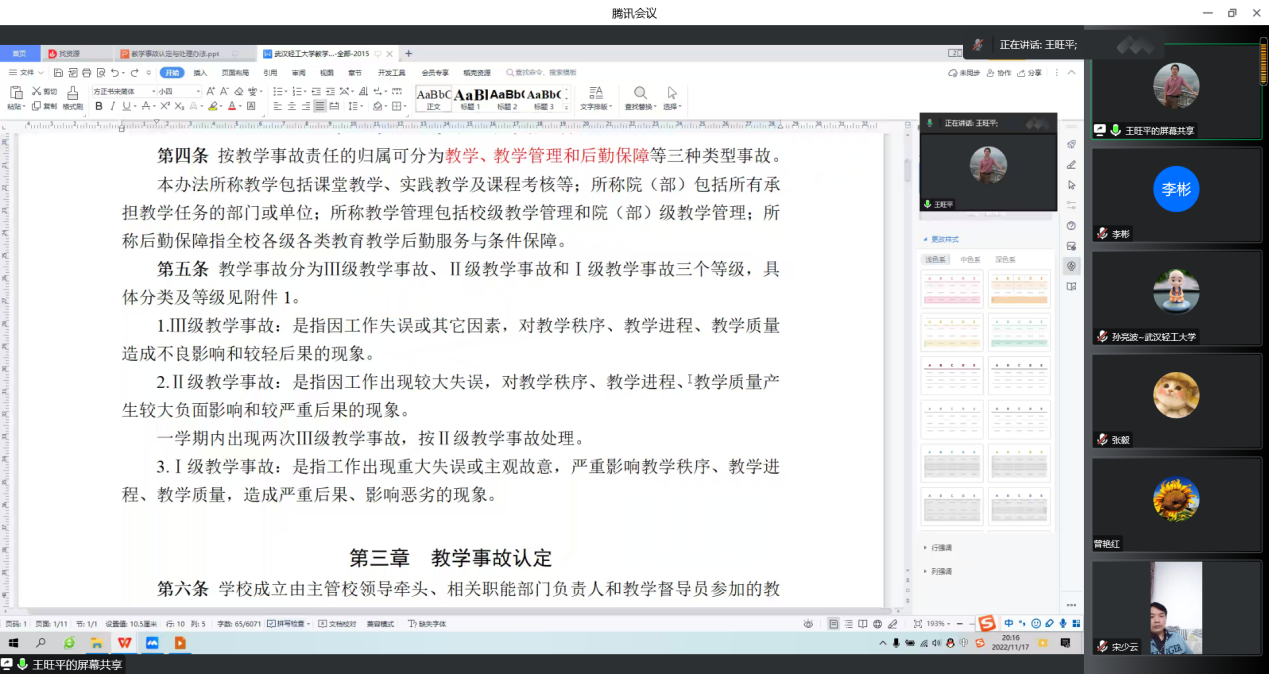Click the red font color swatch button

tap(231, 106)
